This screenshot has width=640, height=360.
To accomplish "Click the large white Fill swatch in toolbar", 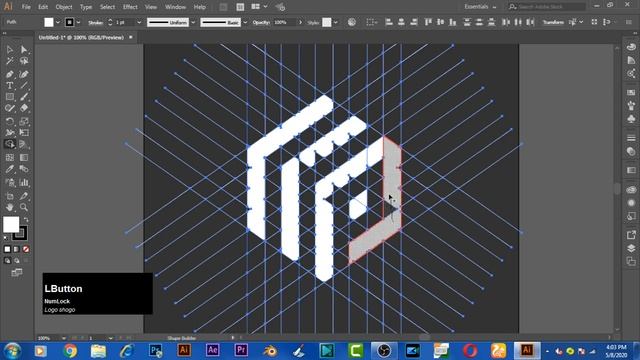I will click(x=11, y=224).
